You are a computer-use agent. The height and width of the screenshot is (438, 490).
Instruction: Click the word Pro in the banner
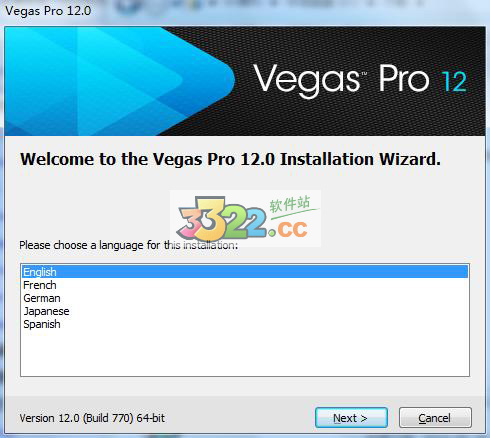click(404, 78)
